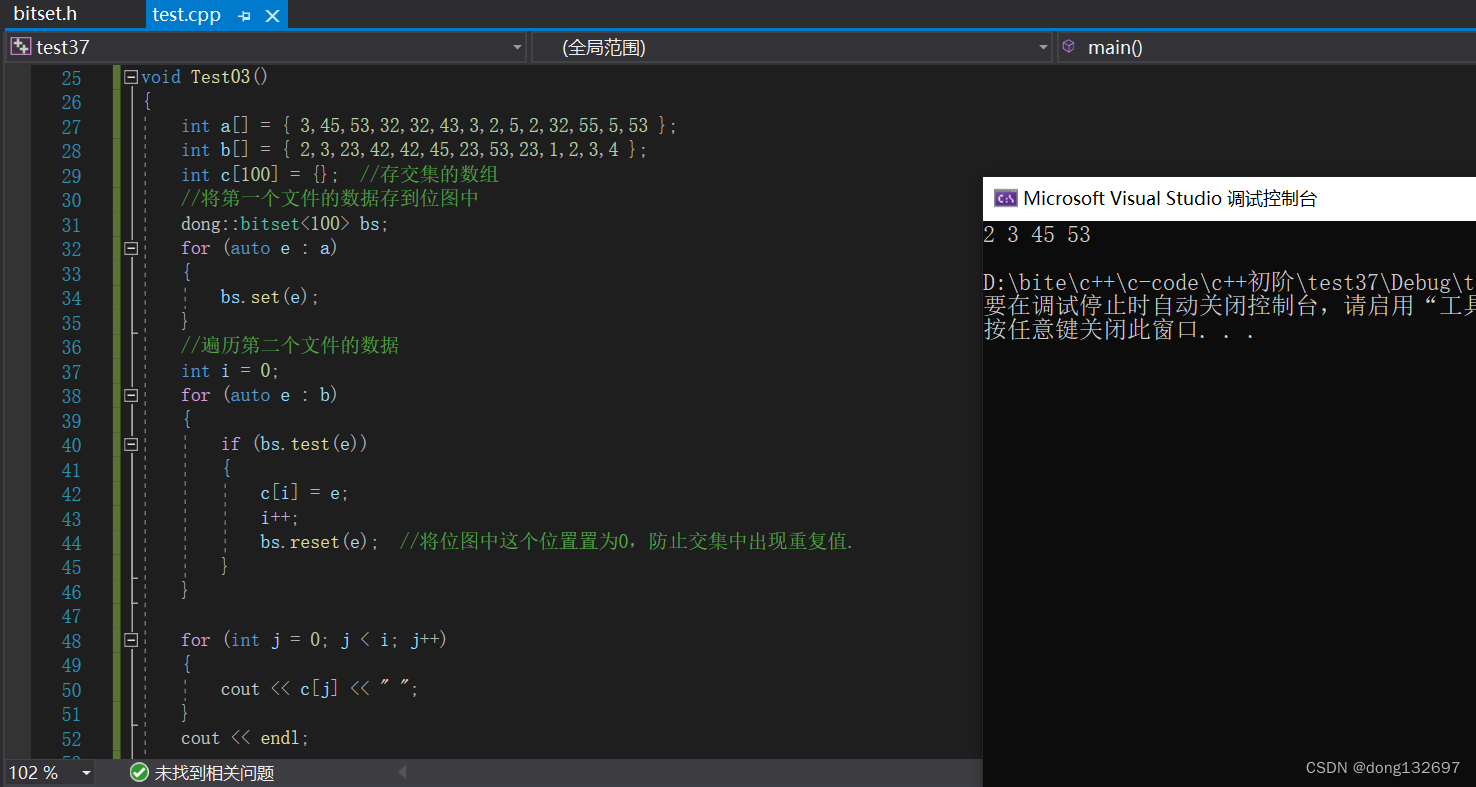Click the "bs.set(e);" statement
Viewport: 1476px width, 787px height.
coord(270,297)
